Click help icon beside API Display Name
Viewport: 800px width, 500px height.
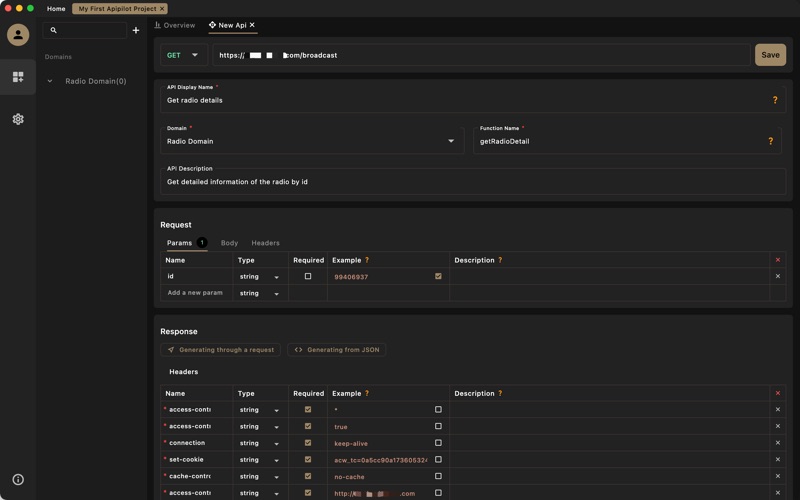point(775,100)
